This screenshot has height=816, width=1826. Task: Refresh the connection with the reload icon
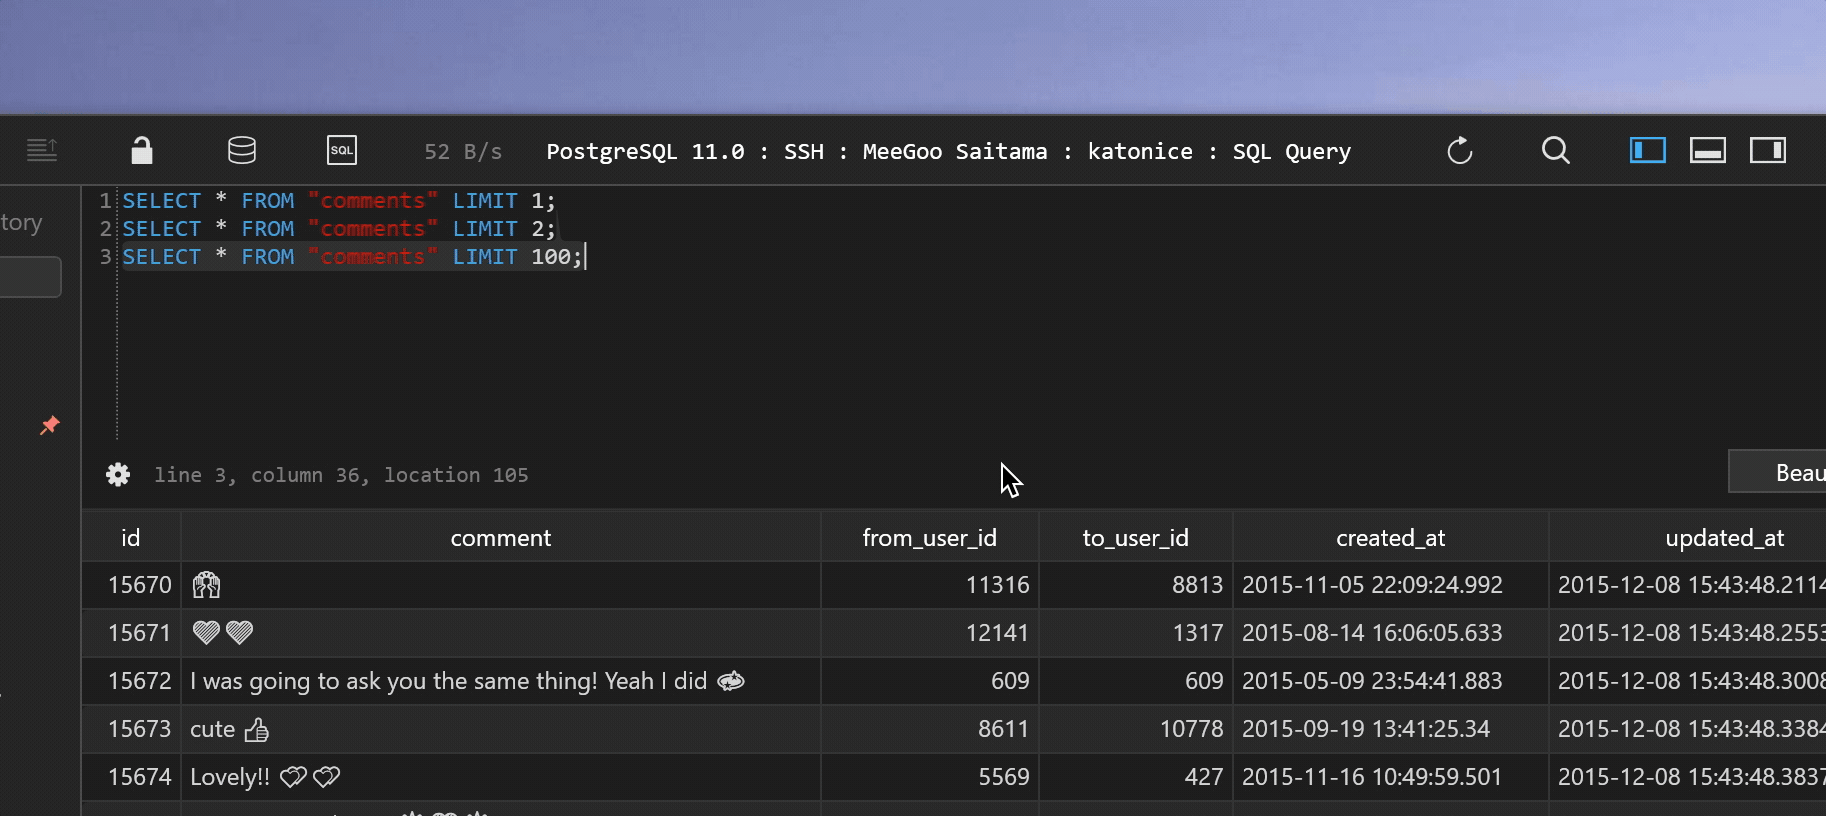pyautogui.click(x=1460, y=151)
